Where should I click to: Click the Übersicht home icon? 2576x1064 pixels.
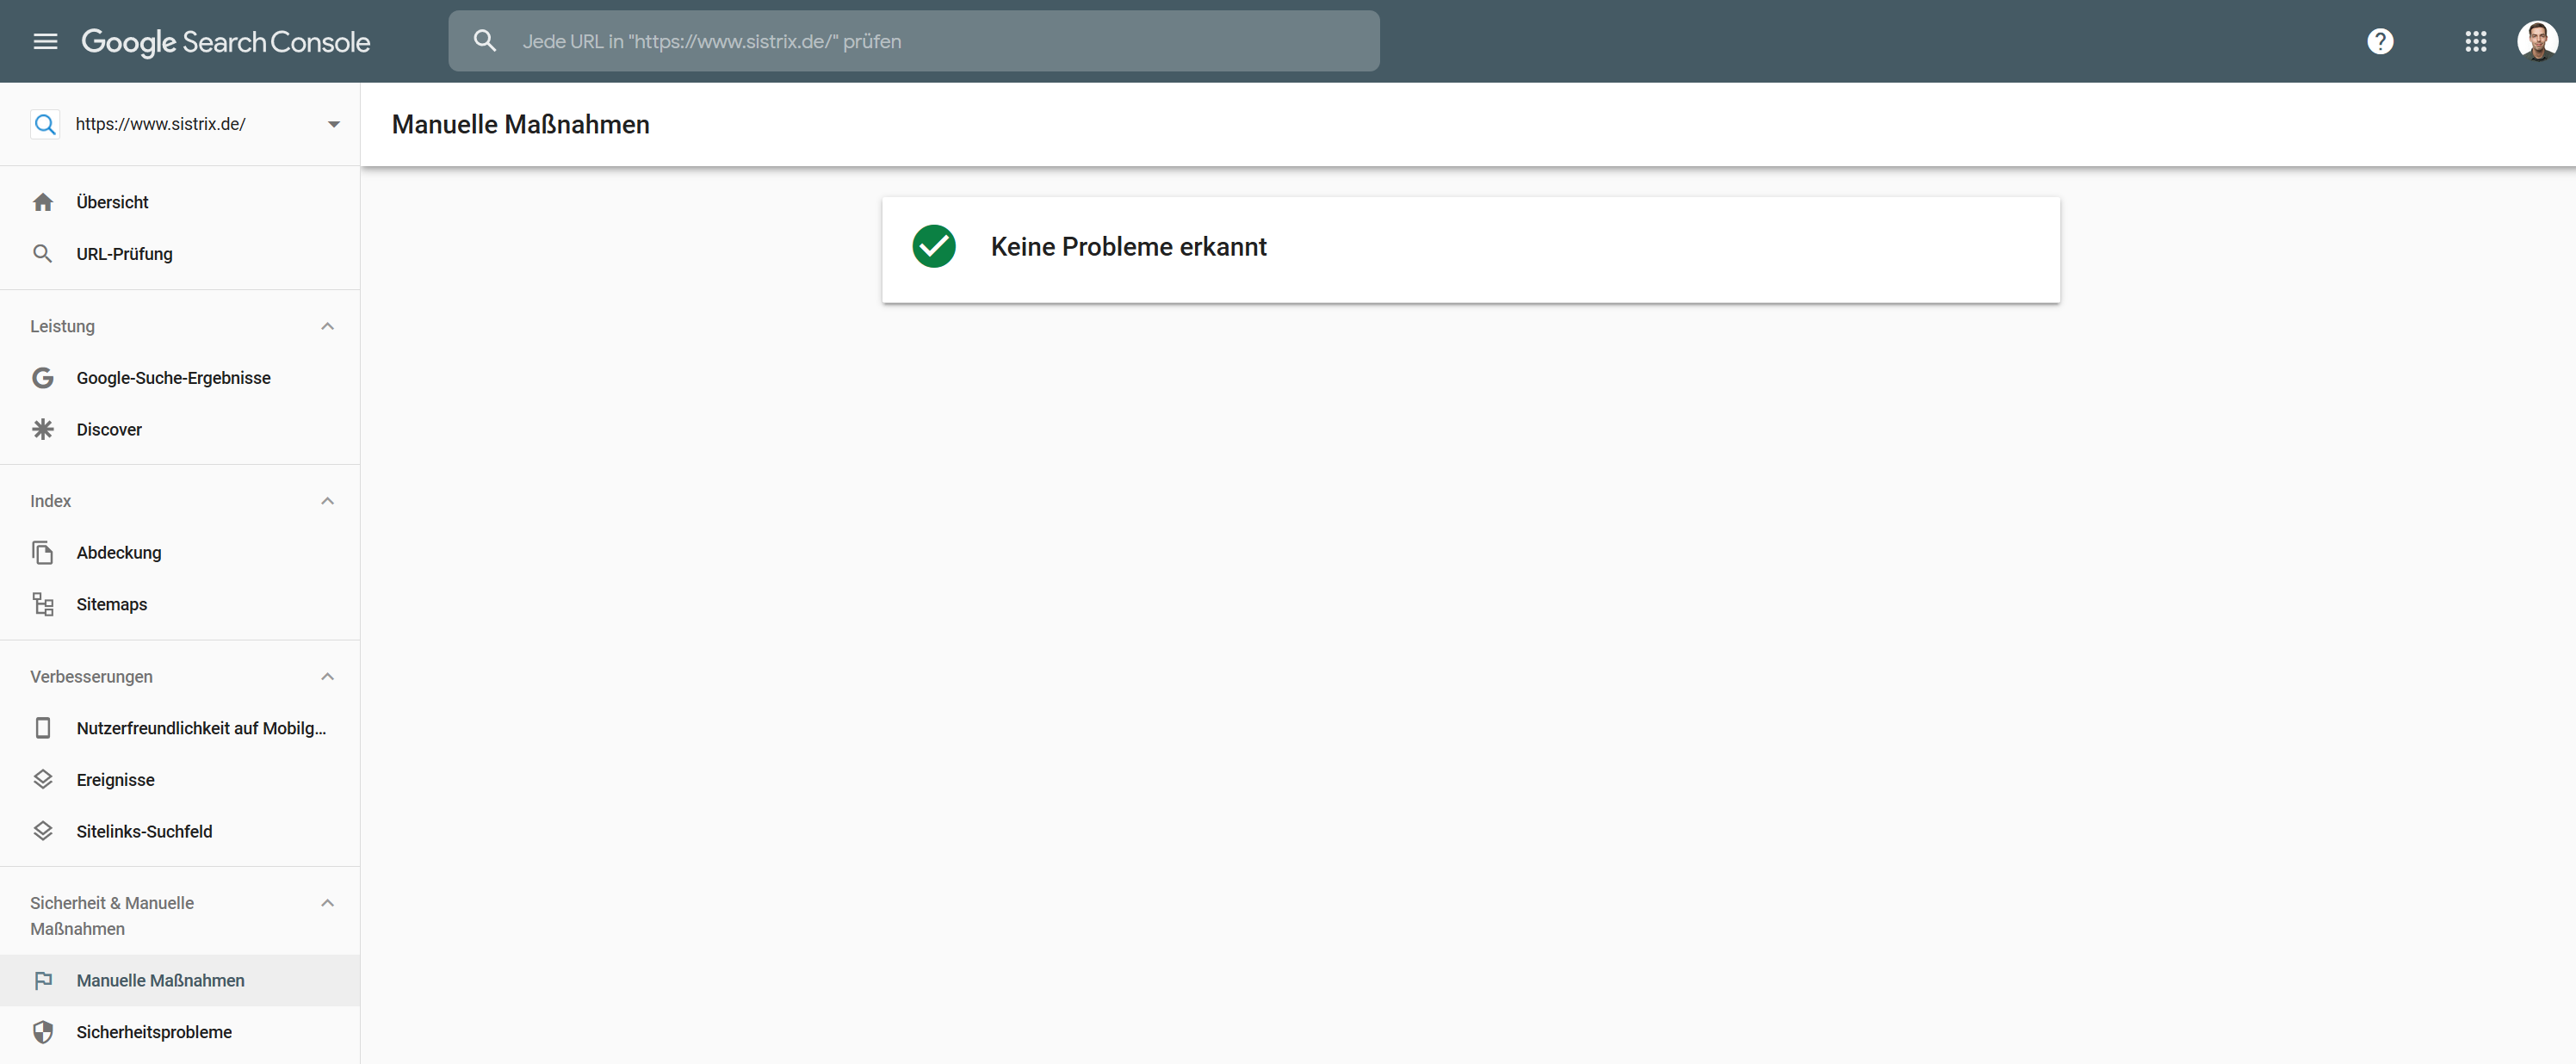tap(43, 202)
